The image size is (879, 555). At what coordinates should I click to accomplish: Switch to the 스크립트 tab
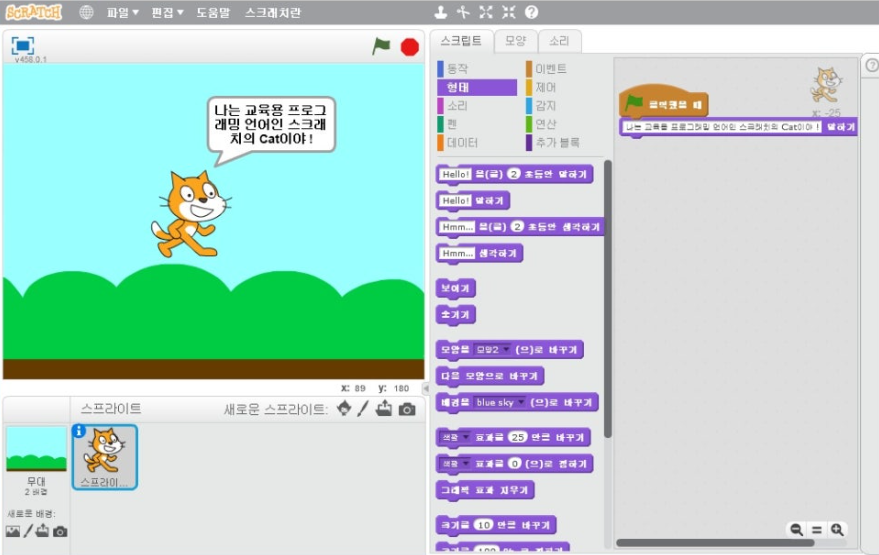tap(461, 41)
